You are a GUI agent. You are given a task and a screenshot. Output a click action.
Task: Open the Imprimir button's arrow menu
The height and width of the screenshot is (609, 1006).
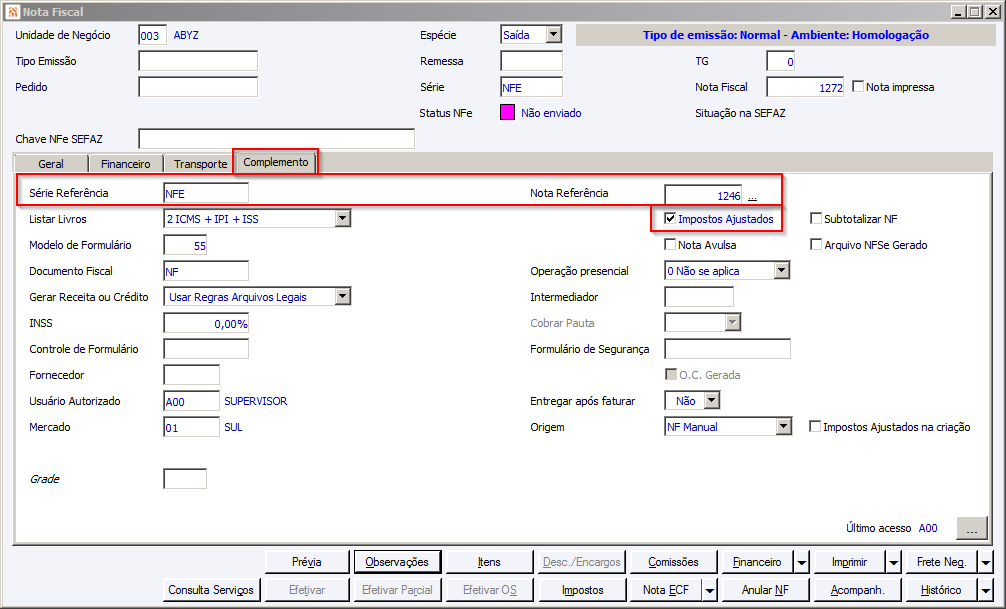(894, 562)
